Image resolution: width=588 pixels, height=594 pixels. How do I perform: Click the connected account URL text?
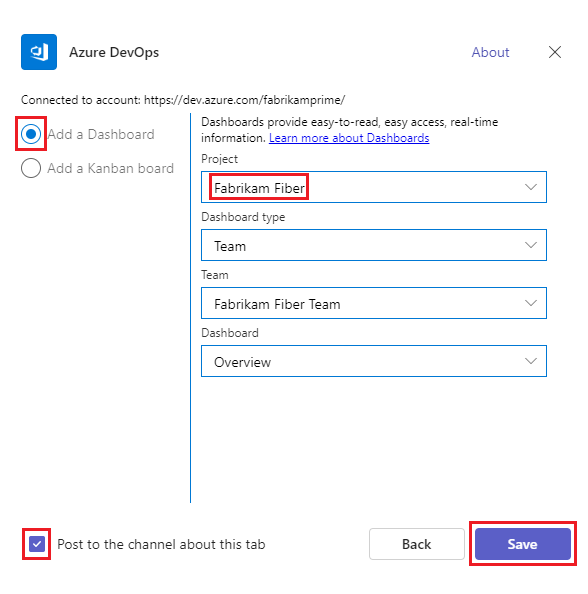click(244, 100)
